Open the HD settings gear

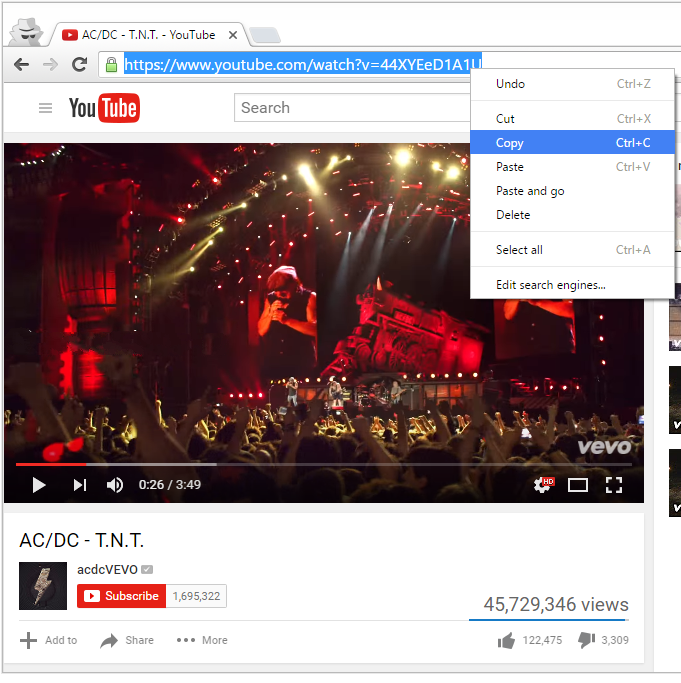click(543, 484)
